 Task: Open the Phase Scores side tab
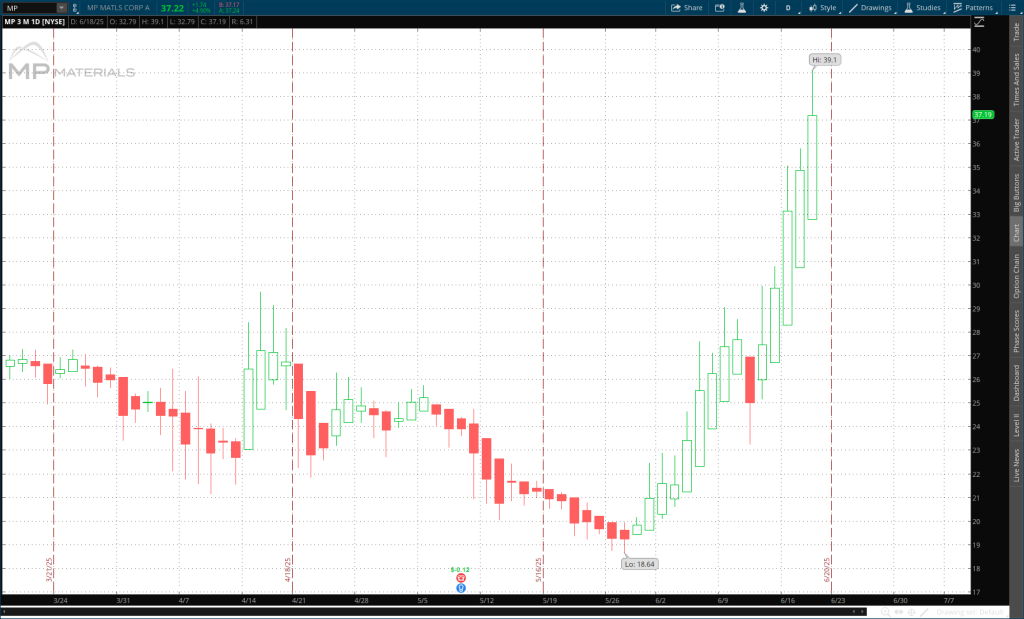point(1016,331)
